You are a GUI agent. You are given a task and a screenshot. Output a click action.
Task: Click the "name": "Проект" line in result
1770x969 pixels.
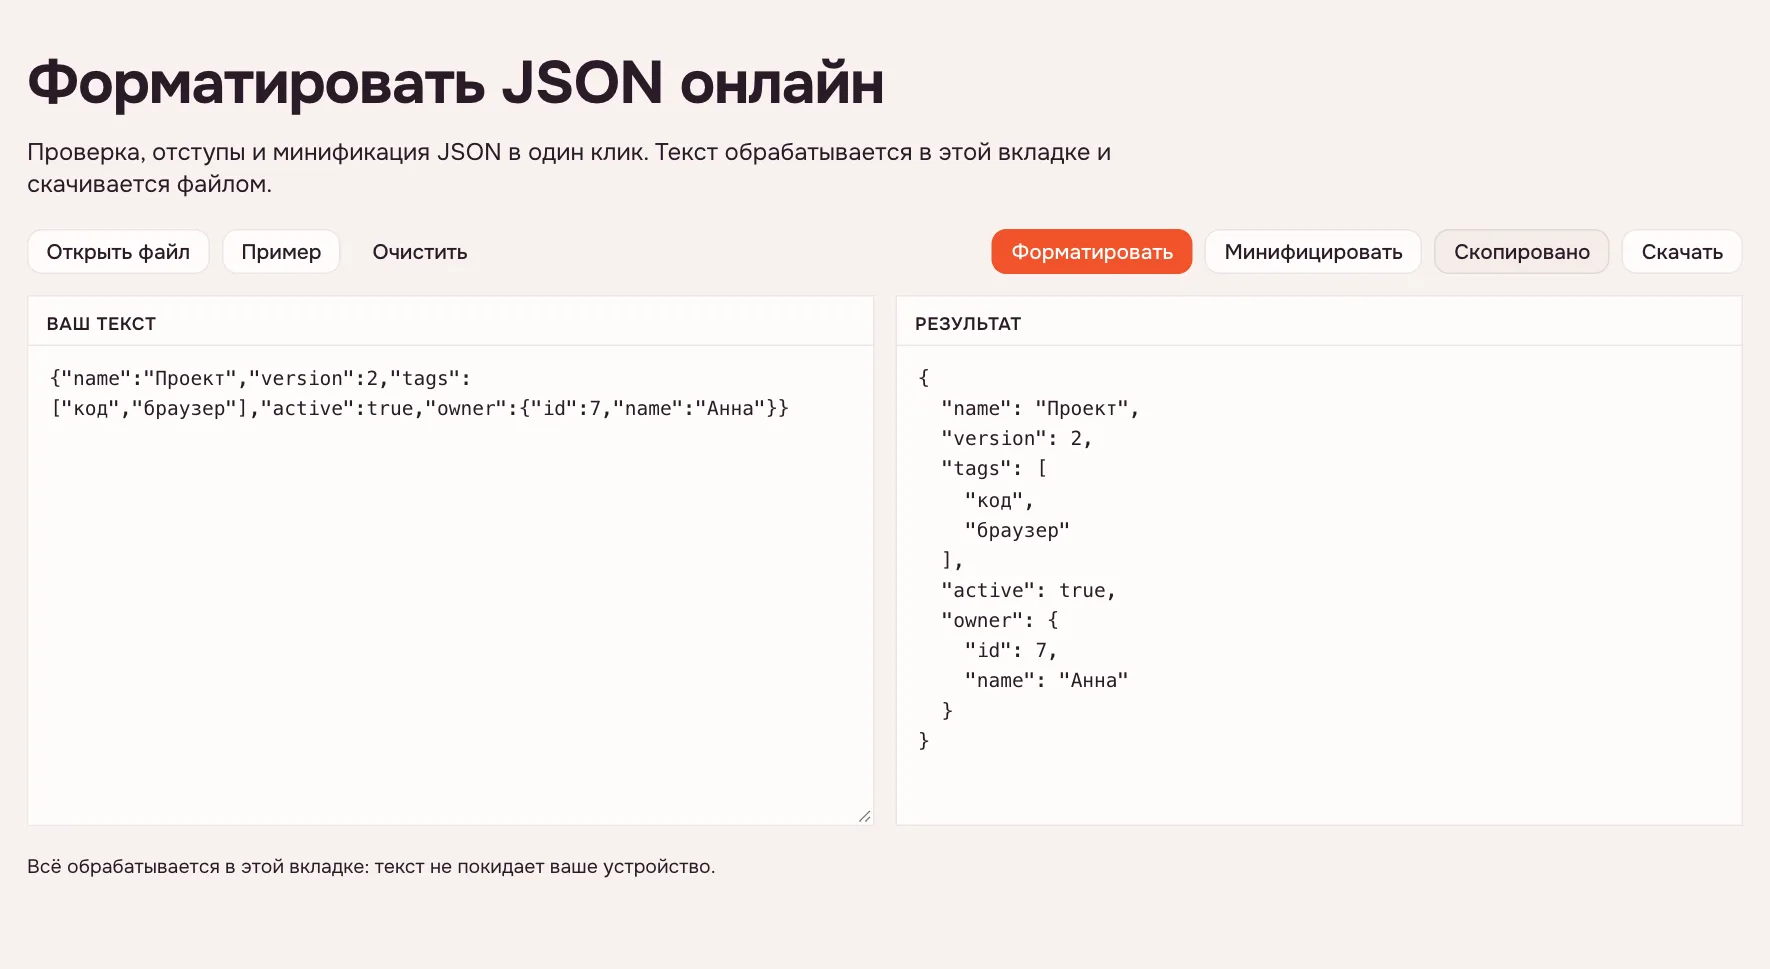coord(1040,408)
